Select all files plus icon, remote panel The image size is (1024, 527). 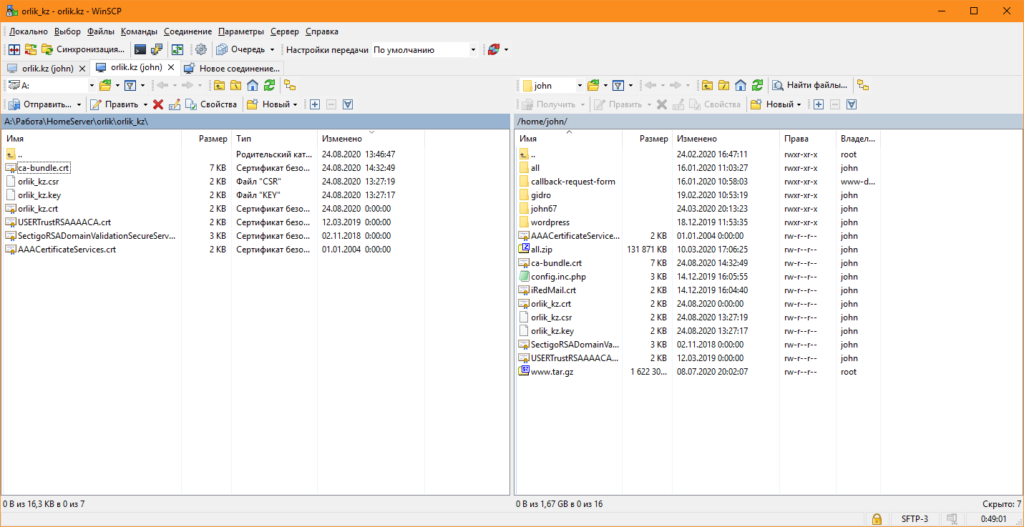(818, 104)
